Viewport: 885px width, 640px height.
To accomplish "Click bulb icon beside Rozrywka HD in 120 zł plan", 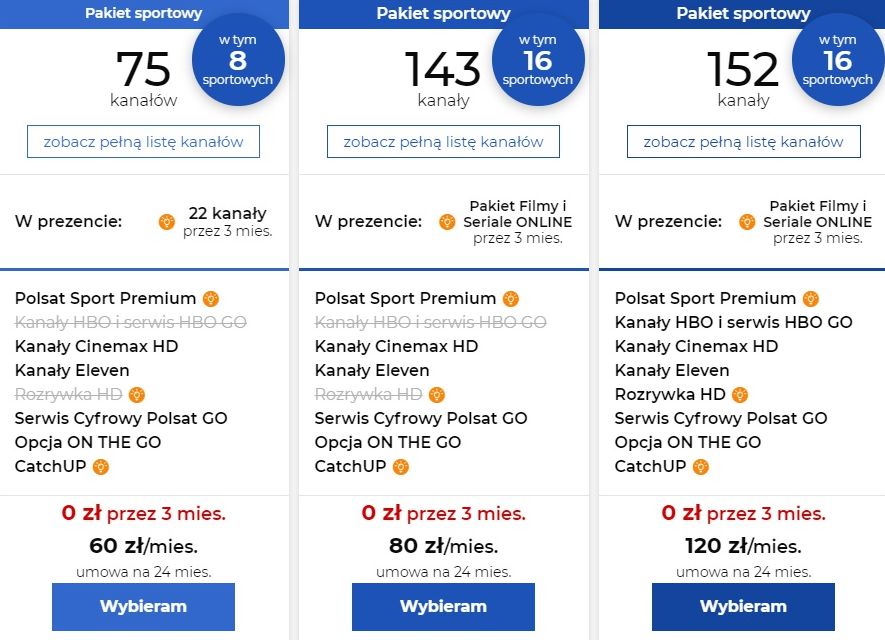I will [x=740, y=394].
